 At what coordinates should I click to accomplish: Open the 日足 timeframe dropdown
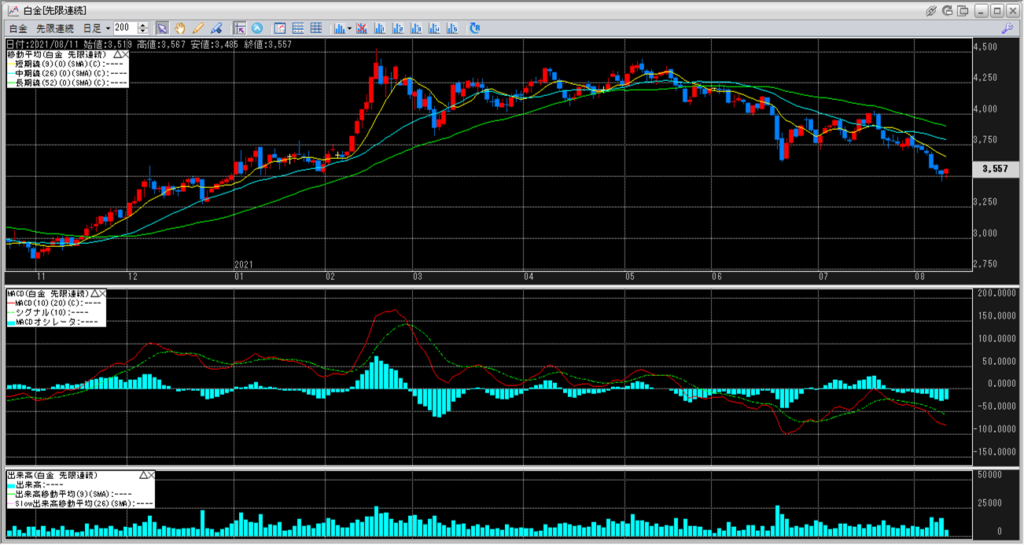(x=96, y=28)
